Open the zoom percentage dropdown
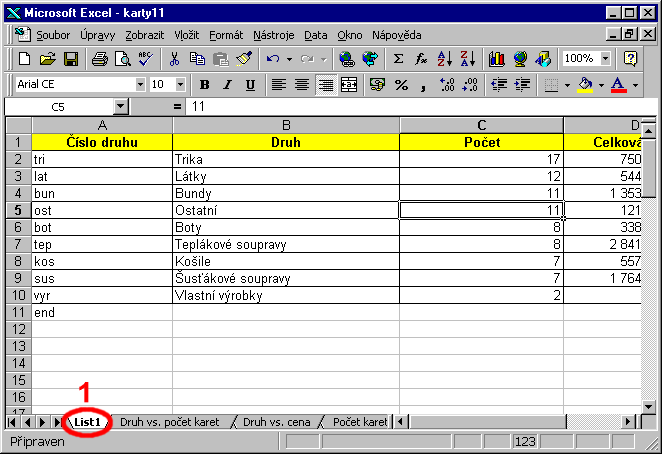The image size is (662, 454). click(x=605, y=59)
